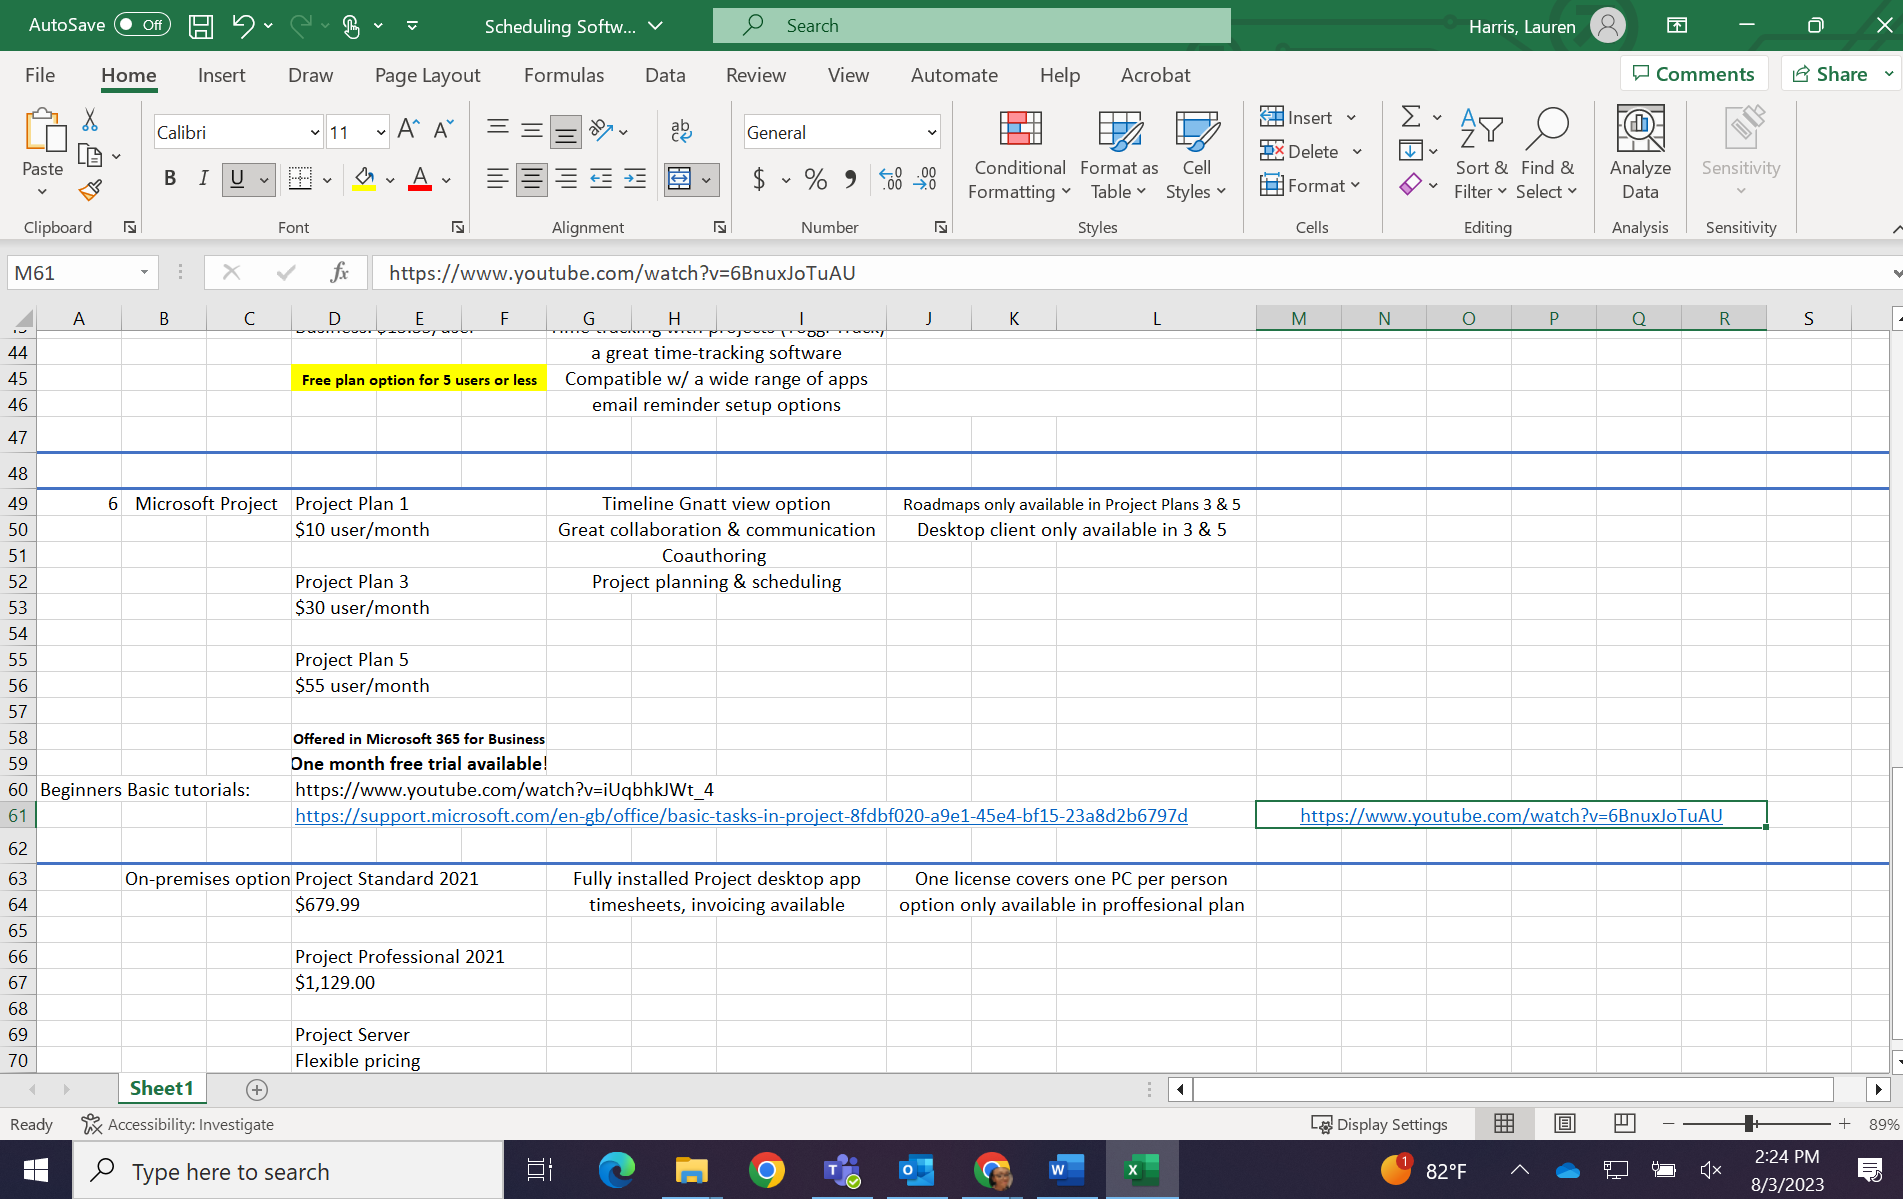
Task: Click Insert Function fx icon
Action: [339, 272]
